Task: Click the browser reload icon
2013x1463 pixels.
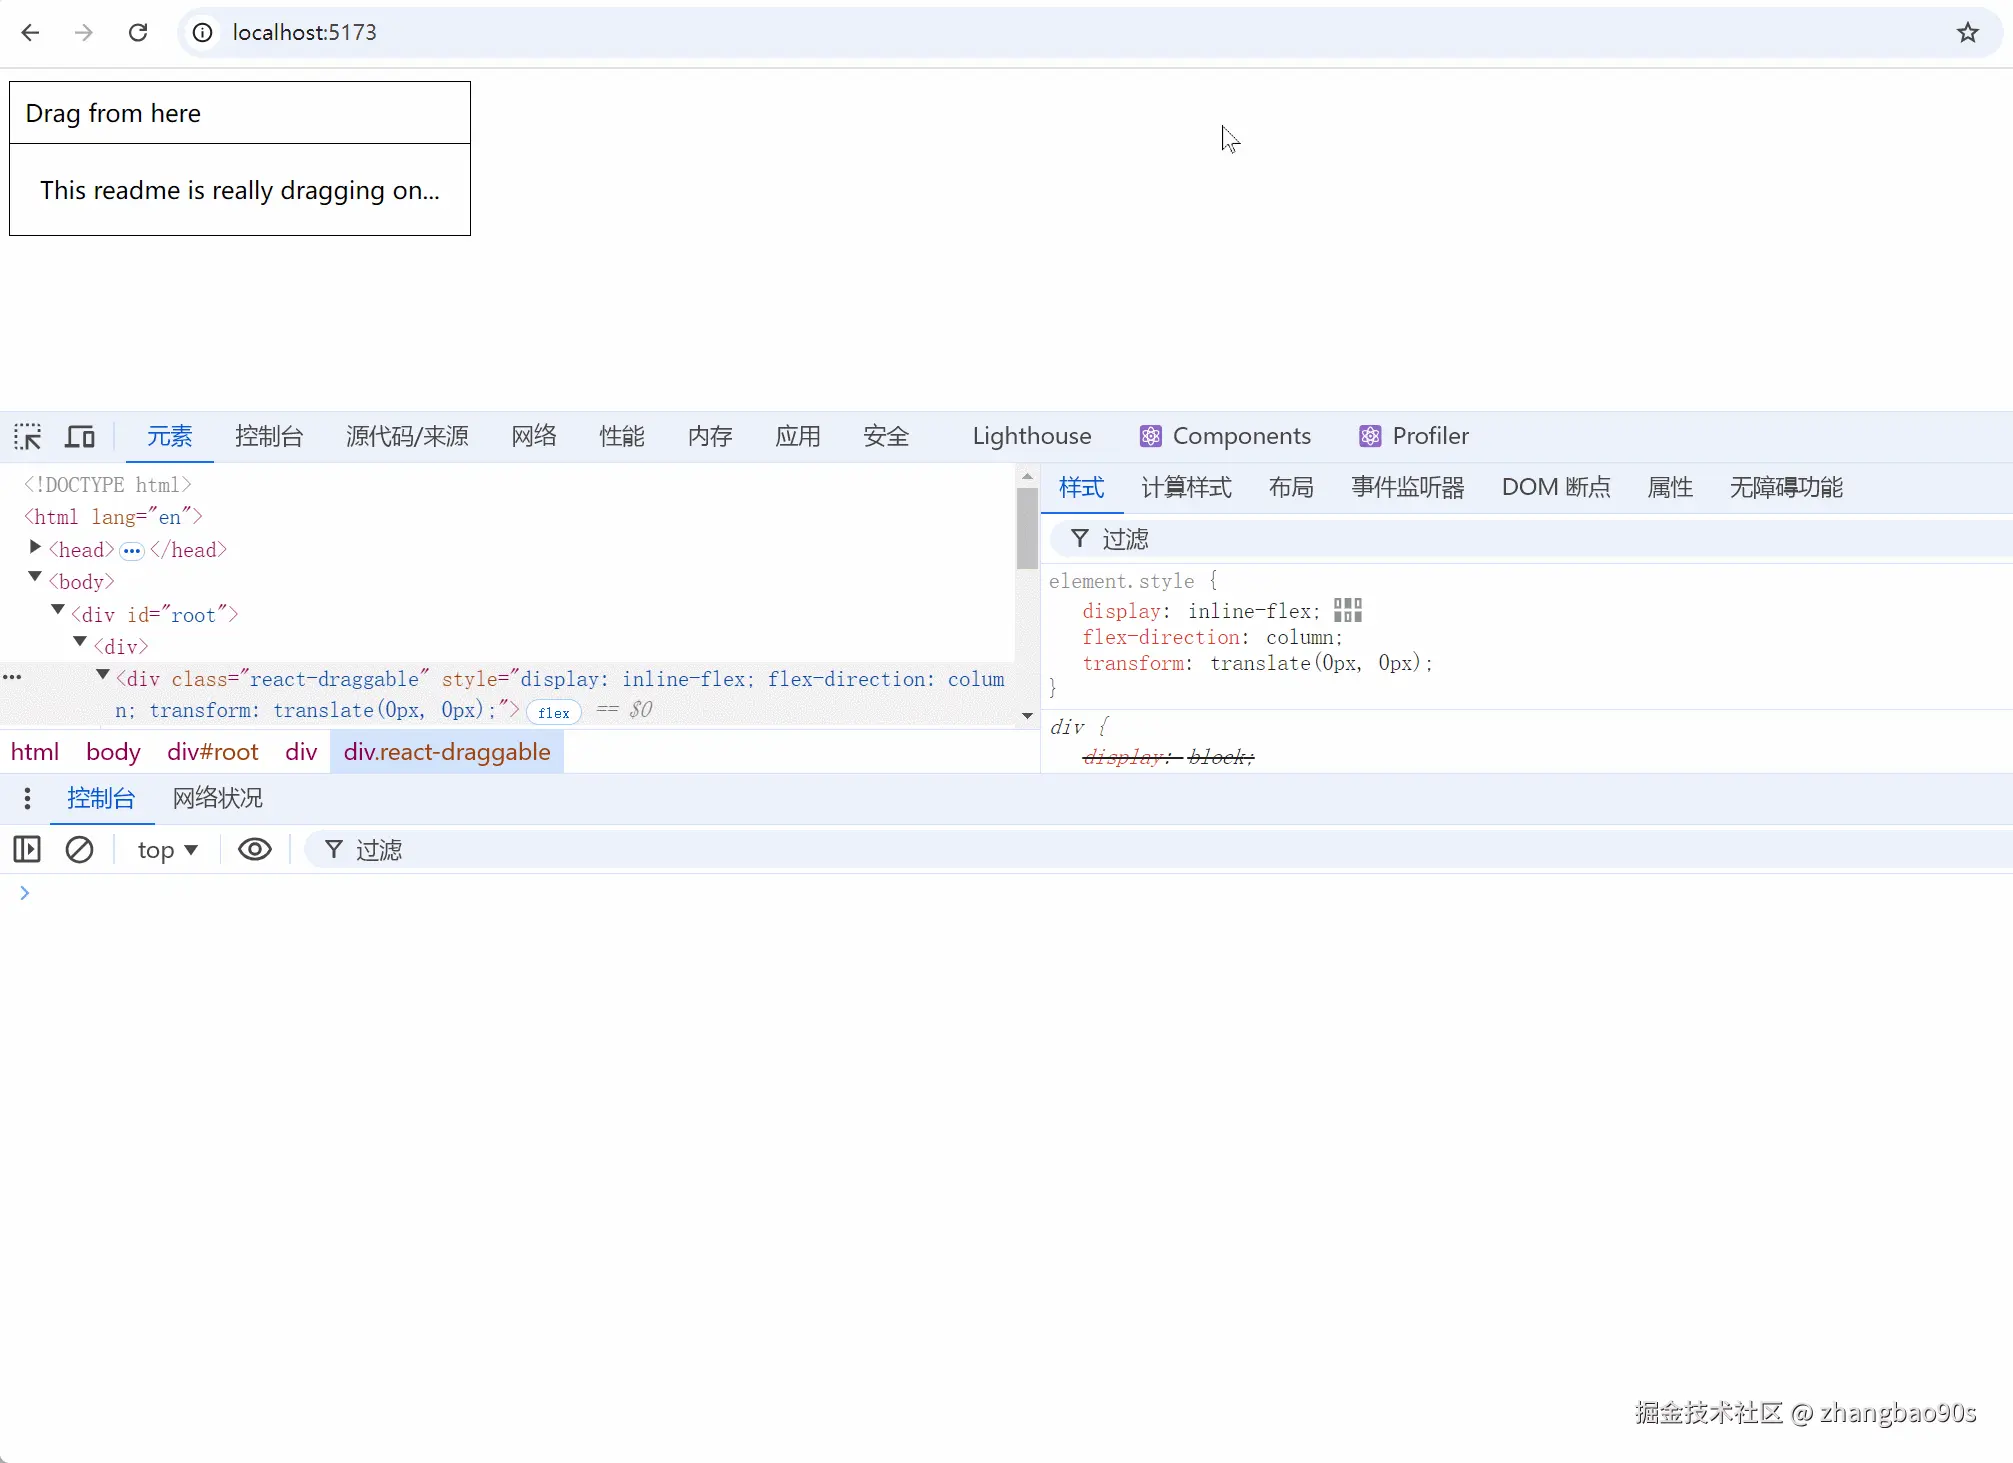Action: click(138, 32)
